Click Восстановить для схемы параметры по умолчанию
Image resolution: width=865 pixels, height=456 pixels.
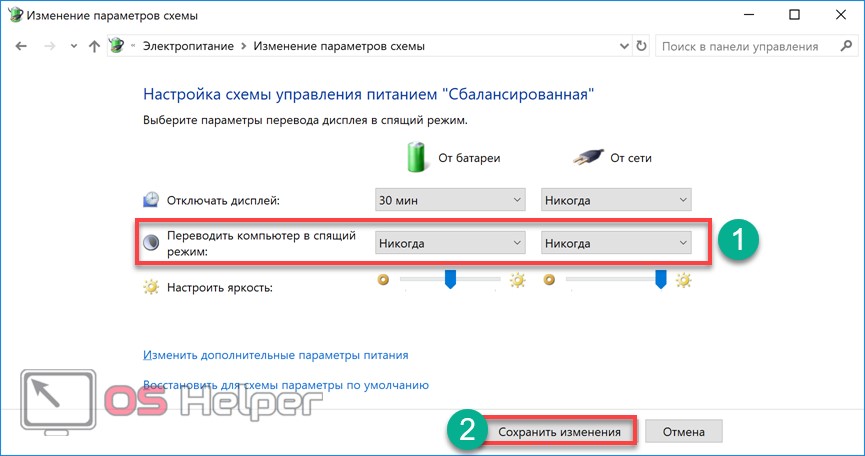tap(286, 385)
